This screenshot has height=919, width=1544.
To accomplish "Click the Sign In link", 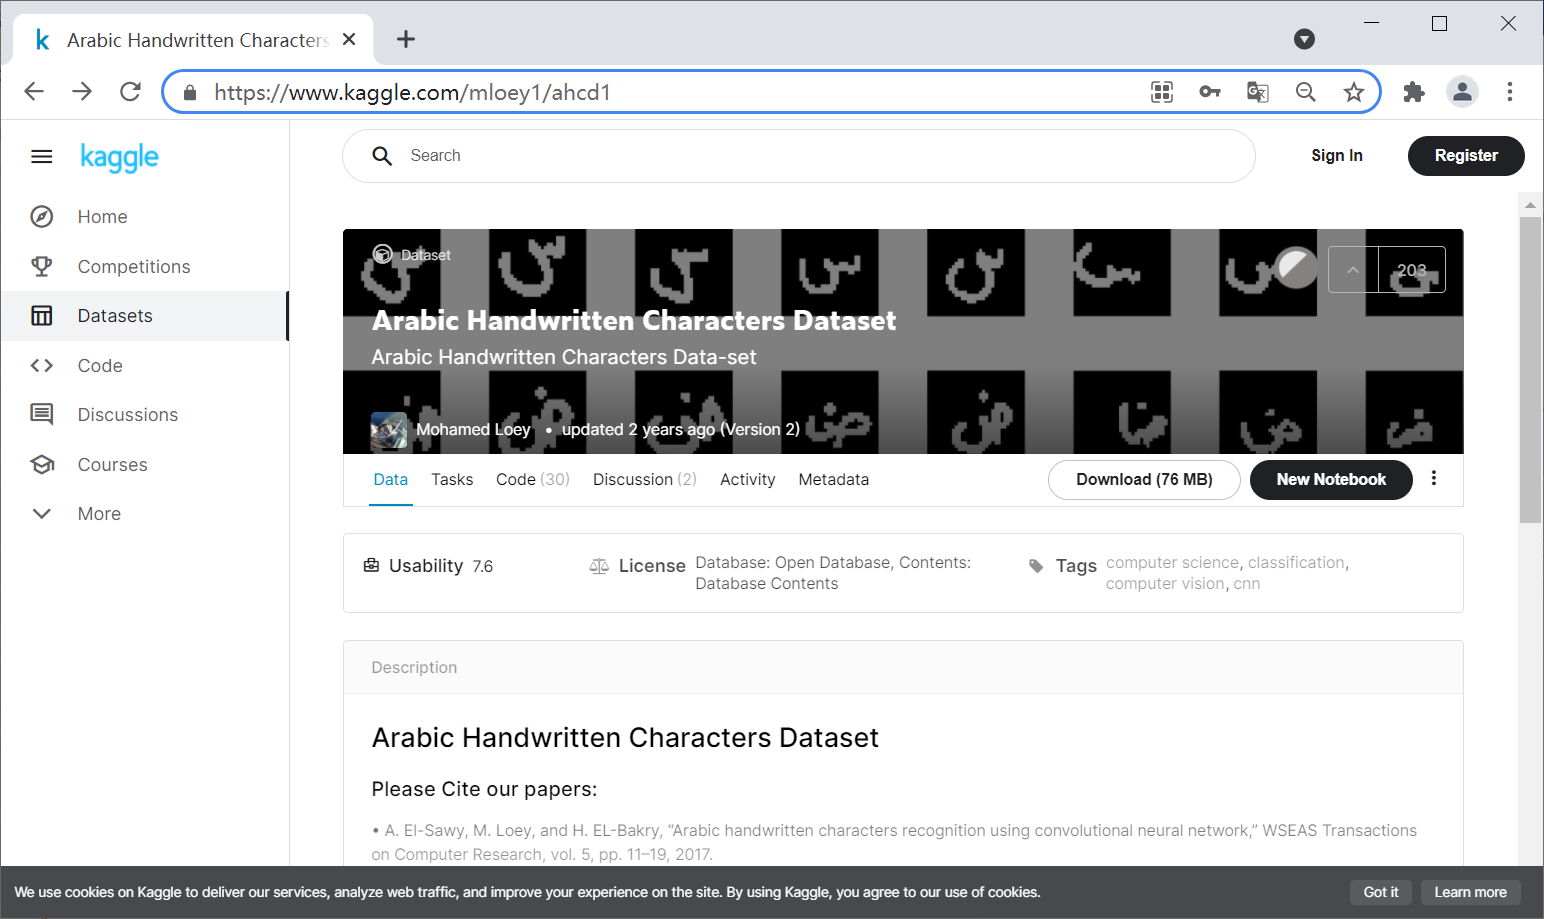I will [1337, 156].
